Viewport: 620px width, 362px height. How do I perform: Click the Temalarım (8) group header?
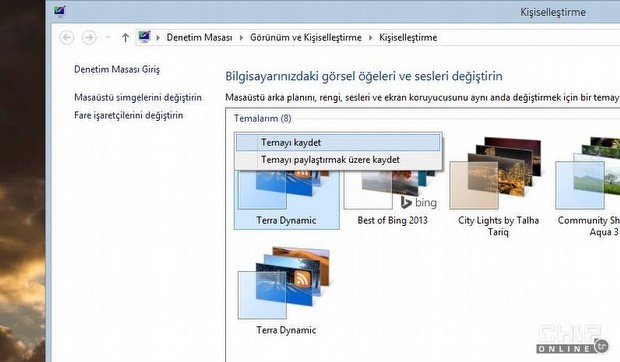pos(263,118)
